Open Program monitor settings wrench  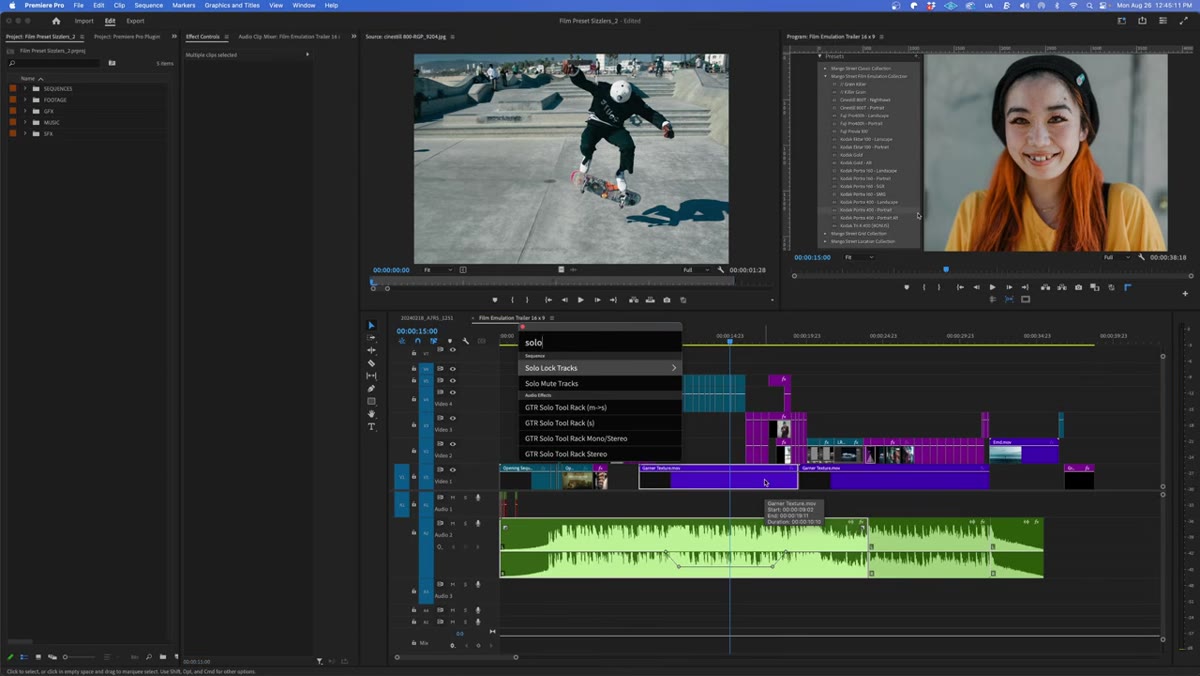tap(1141, 257)
